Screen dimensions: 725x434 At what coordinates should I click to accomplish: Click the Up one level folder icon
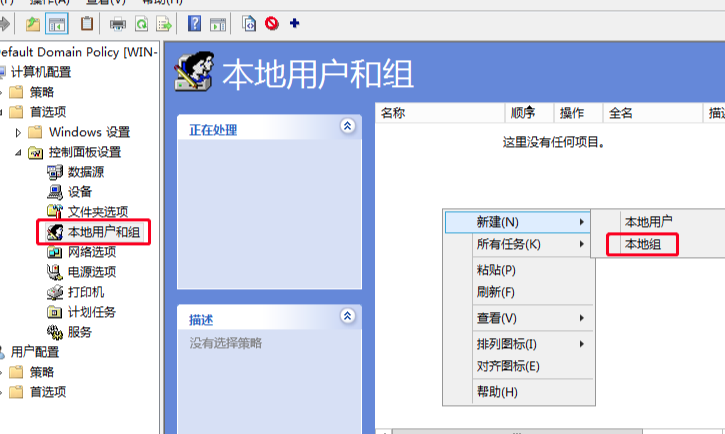[33, 23]
